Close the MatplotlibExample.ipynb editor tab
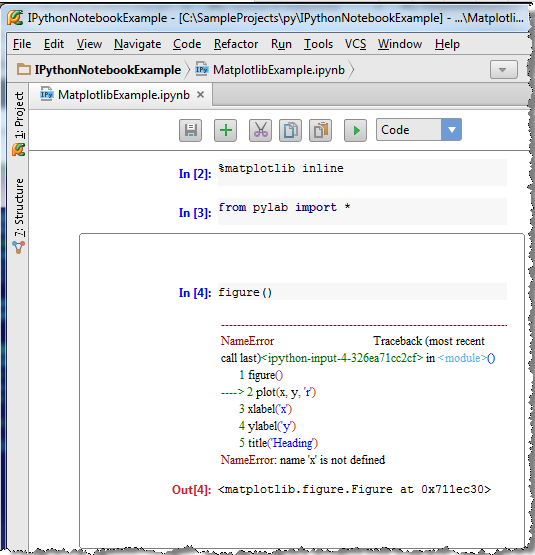535x555 pixels. (x=200, y=95)
